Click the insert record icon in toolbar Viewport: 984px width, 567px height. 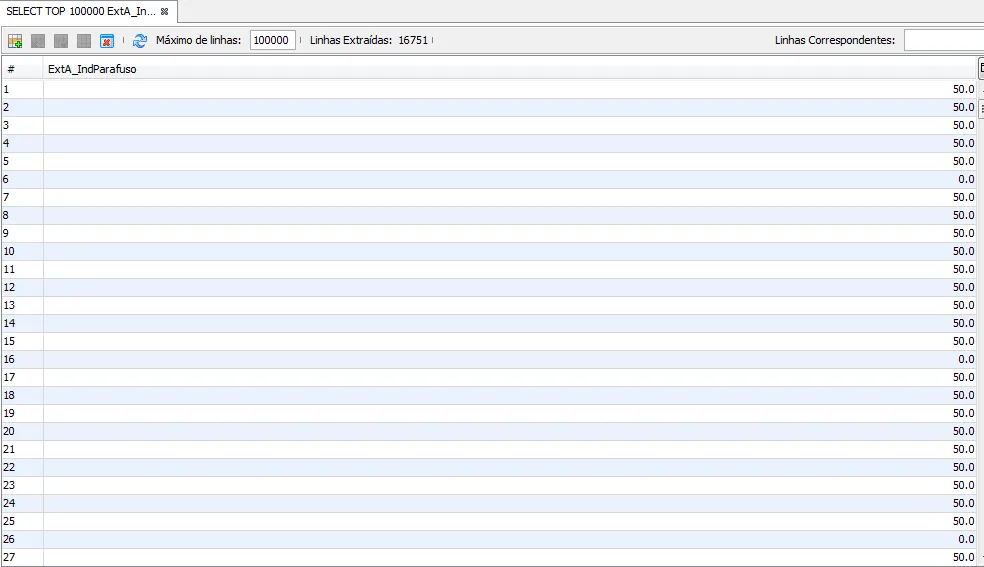15,41
